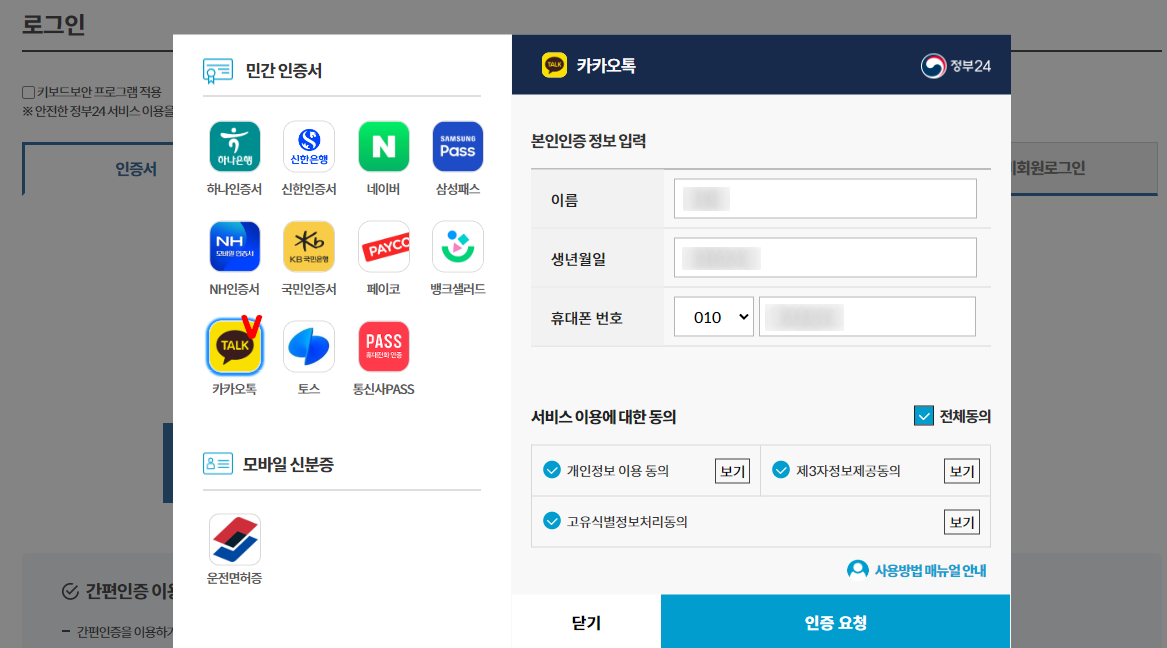Screen dimensions: 1167x648
Task: Select the 삼성패스 Samsung Pass icon
Action: pyautogui.click(x=458, y=147)
